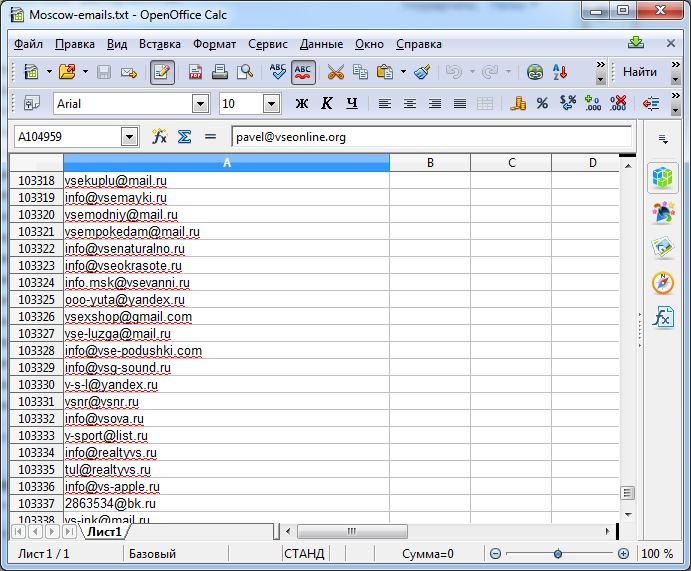This screenshot has width=691, height=571.
Task: Toggle italic К formatting
Action: coord(327,104)
